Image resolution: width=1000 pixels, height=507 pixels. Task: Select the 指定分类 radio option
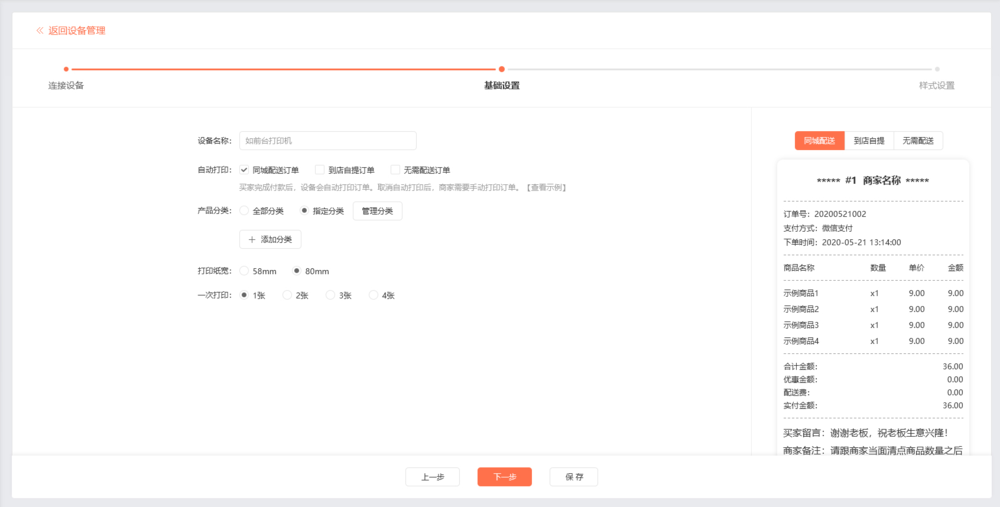coord(304,211)
